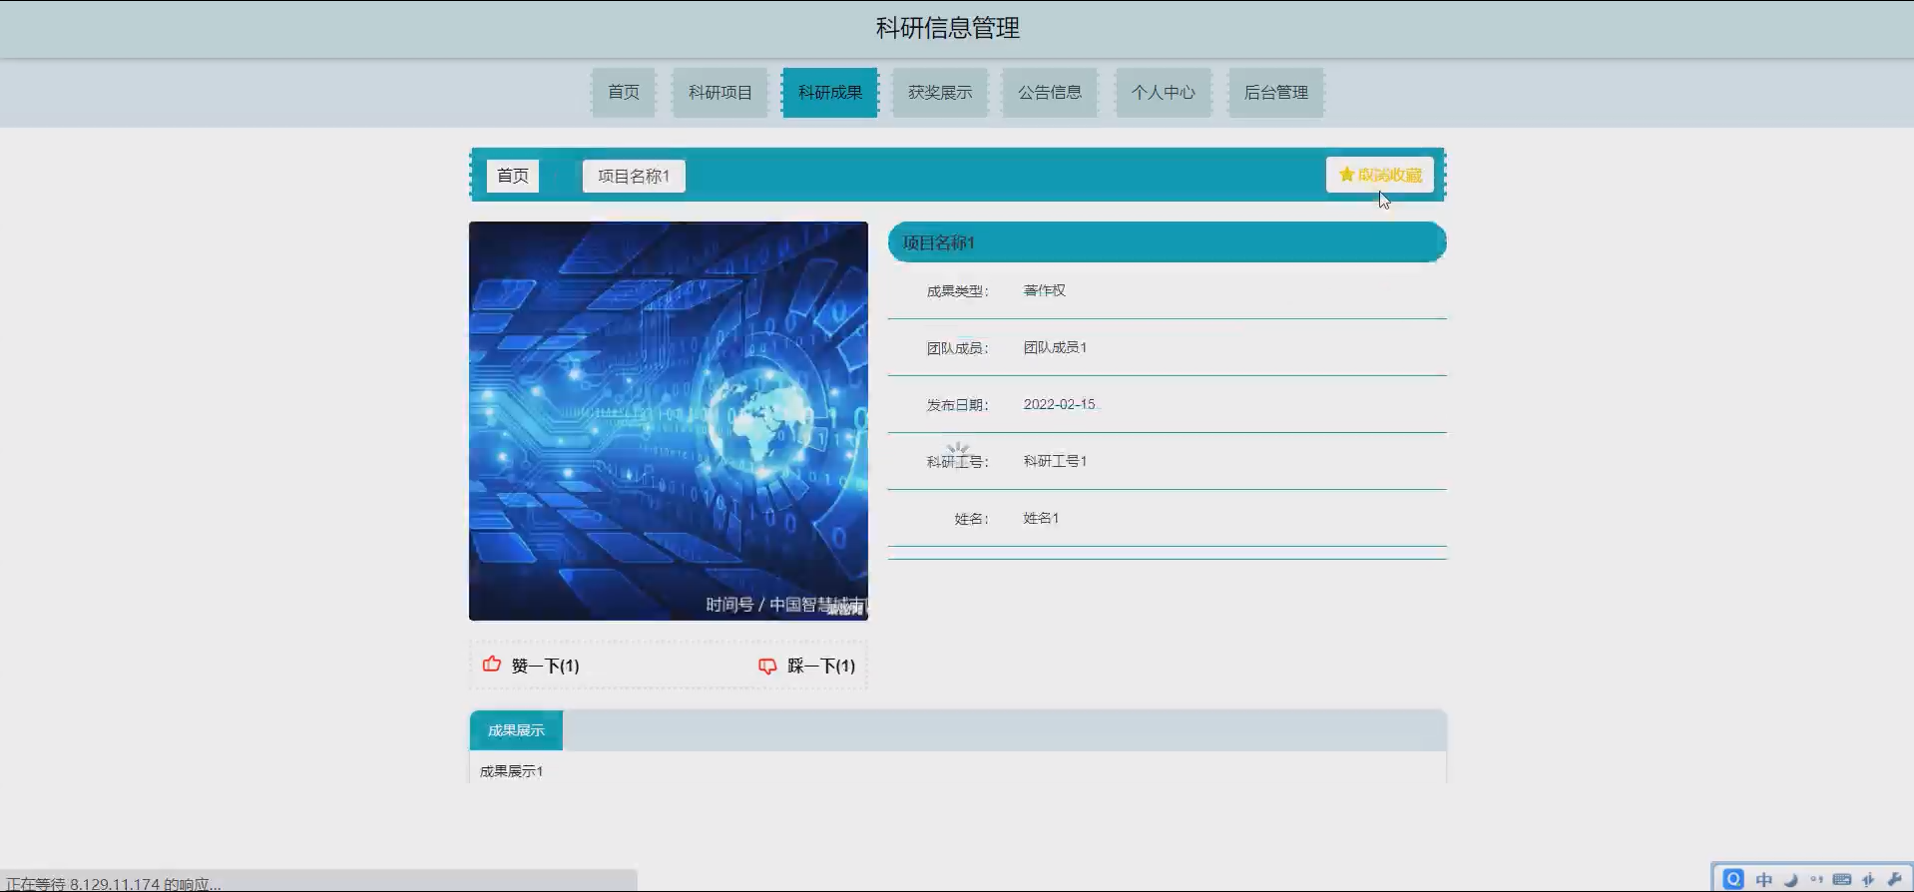Open the 个人中心 nav item
This screenshot has width=1914, height=892.
pos(1163,92)
